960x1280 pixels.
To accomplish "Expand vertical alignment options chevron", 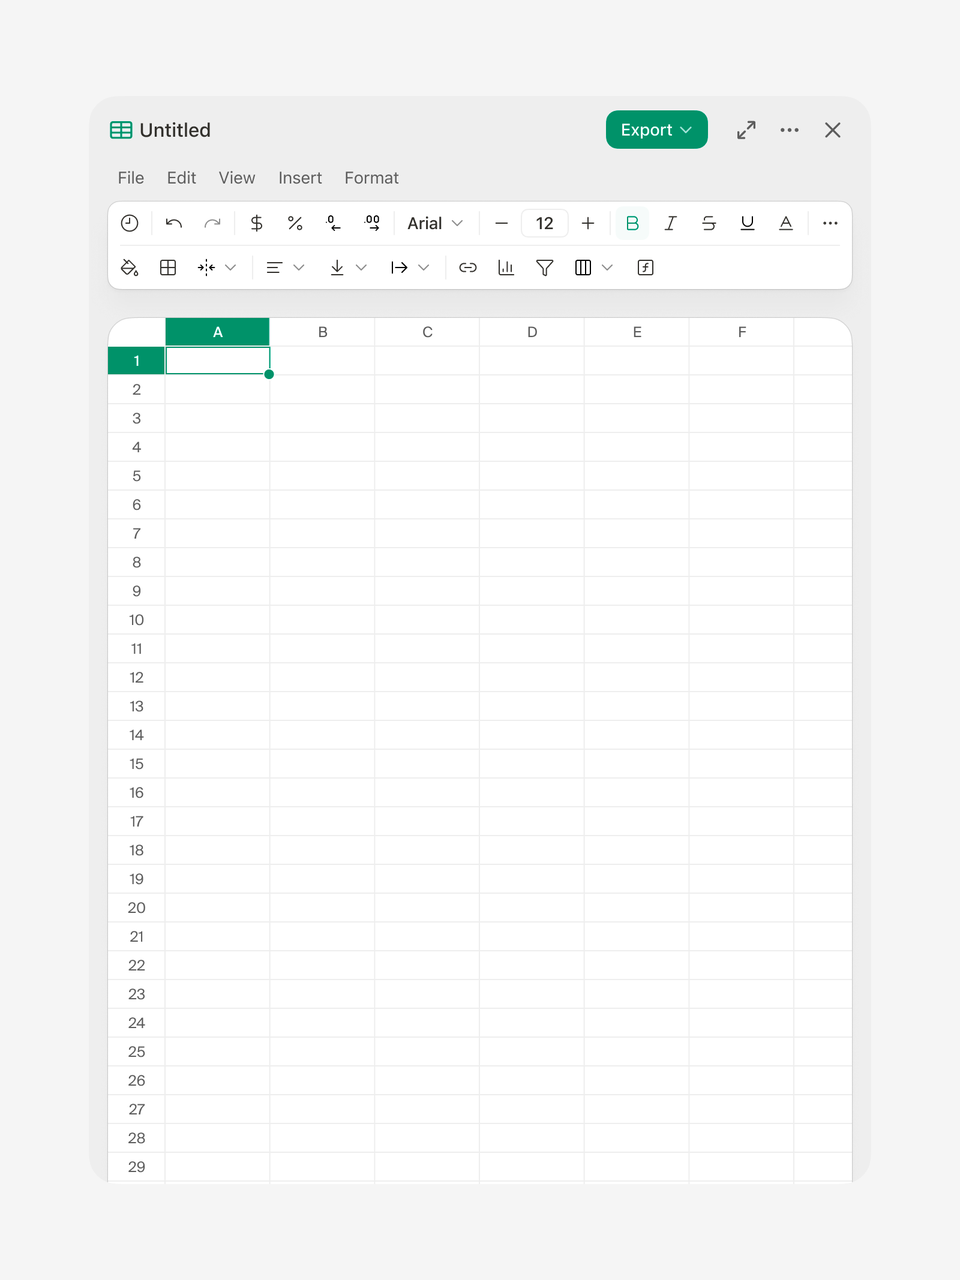I will 362,267.
